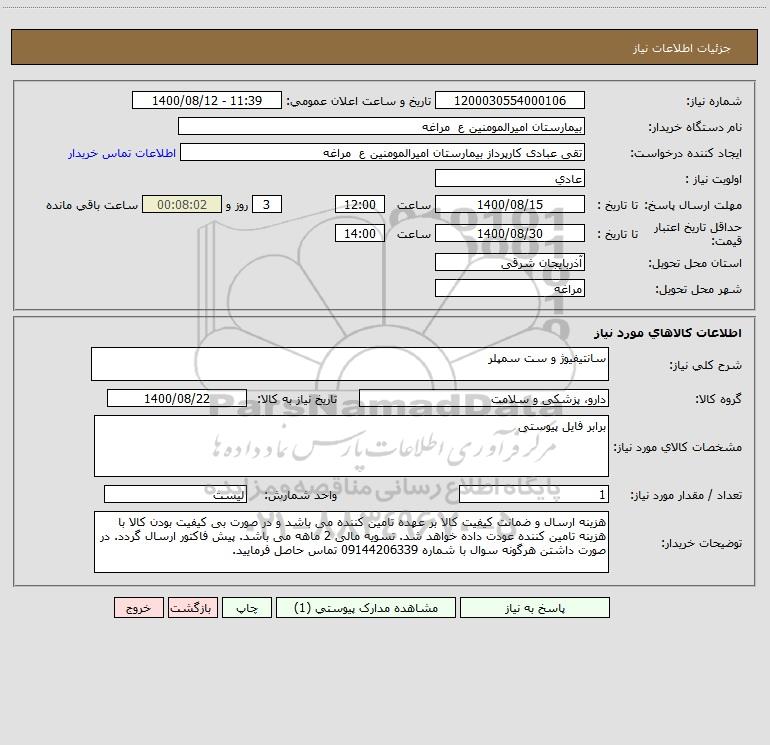Click the label 'مشخصات کالای مورد نیاز:'

[x=678, y=447]
